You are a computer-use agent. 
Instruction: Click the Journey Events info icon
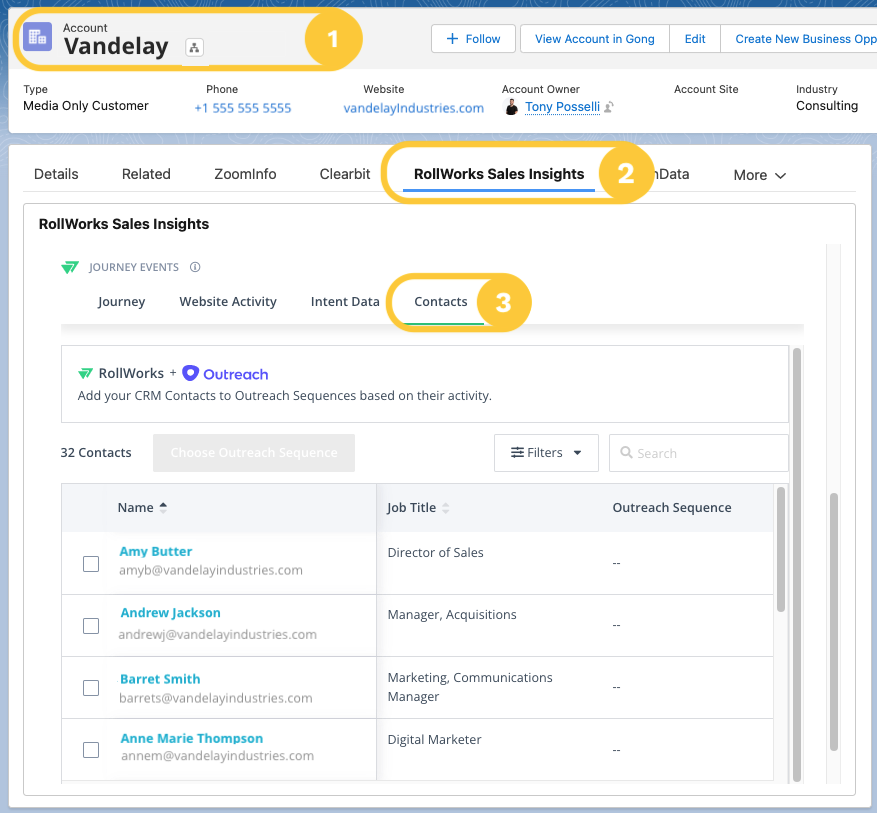[195, 267]
